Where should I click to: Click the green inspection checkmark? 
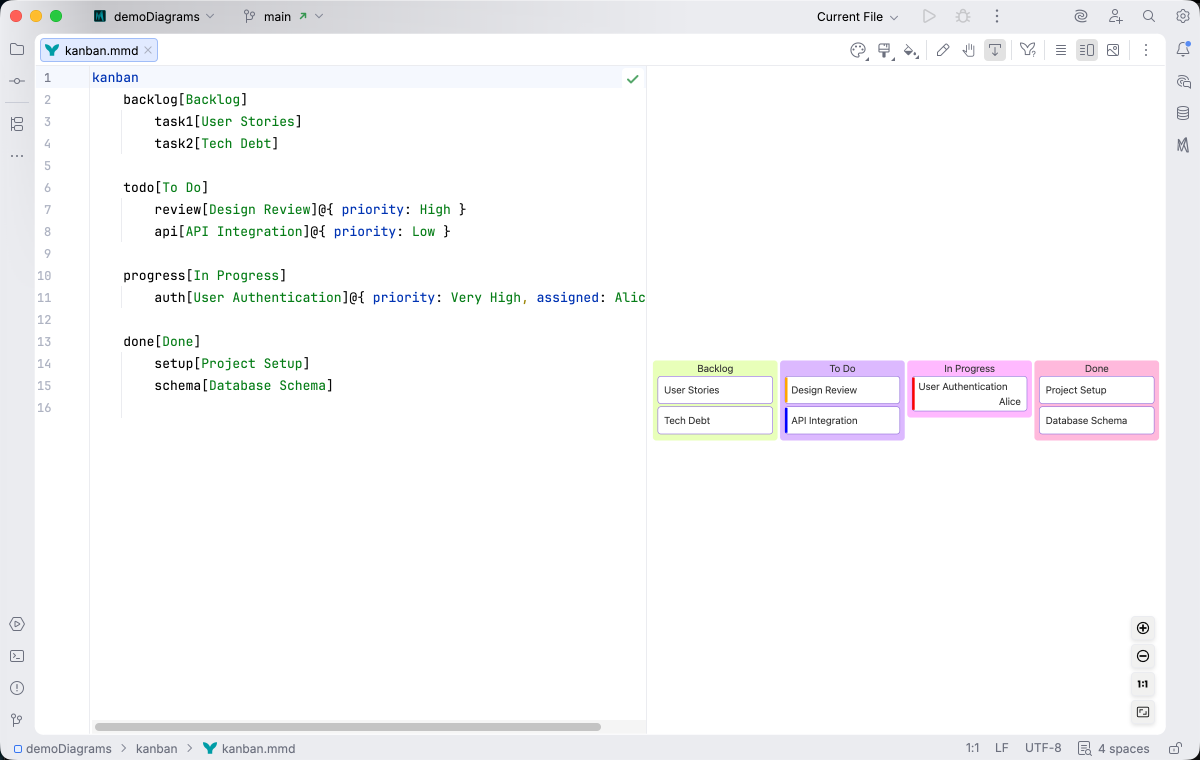[632, 78]
